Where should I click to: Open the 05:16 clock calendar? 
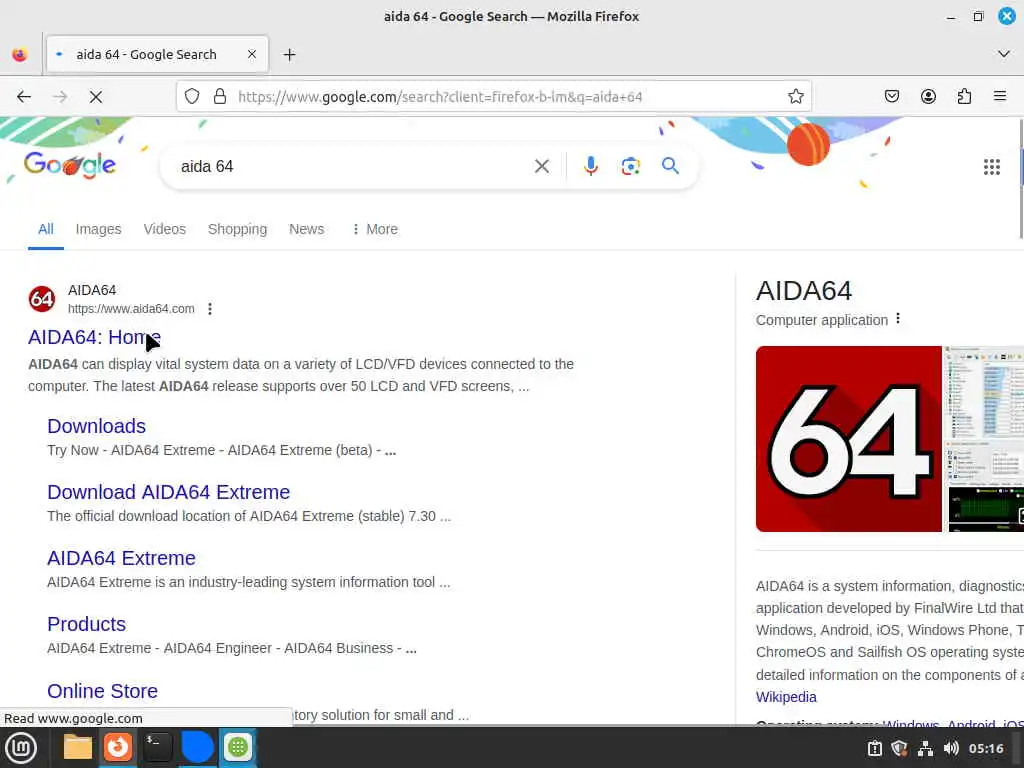[986, 748]
